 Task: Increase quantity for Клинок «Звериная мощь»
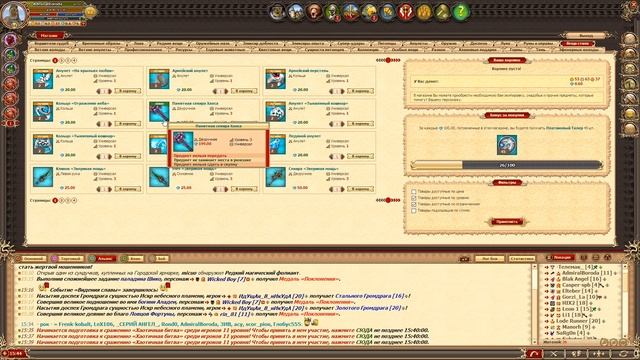tap(109, 189)
